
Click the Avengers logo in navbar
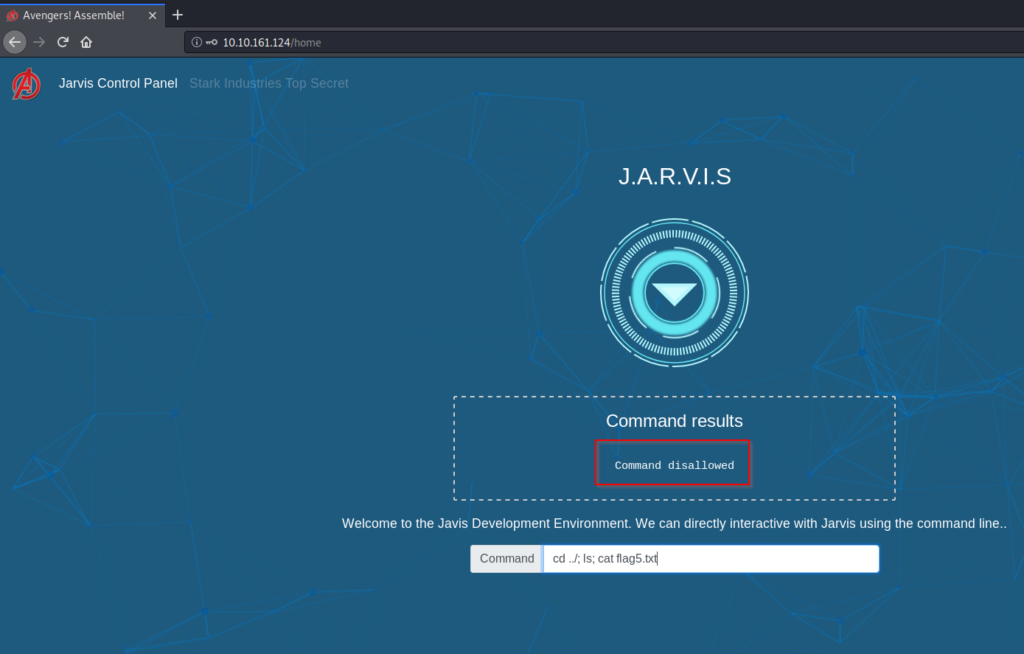point(27,84)
